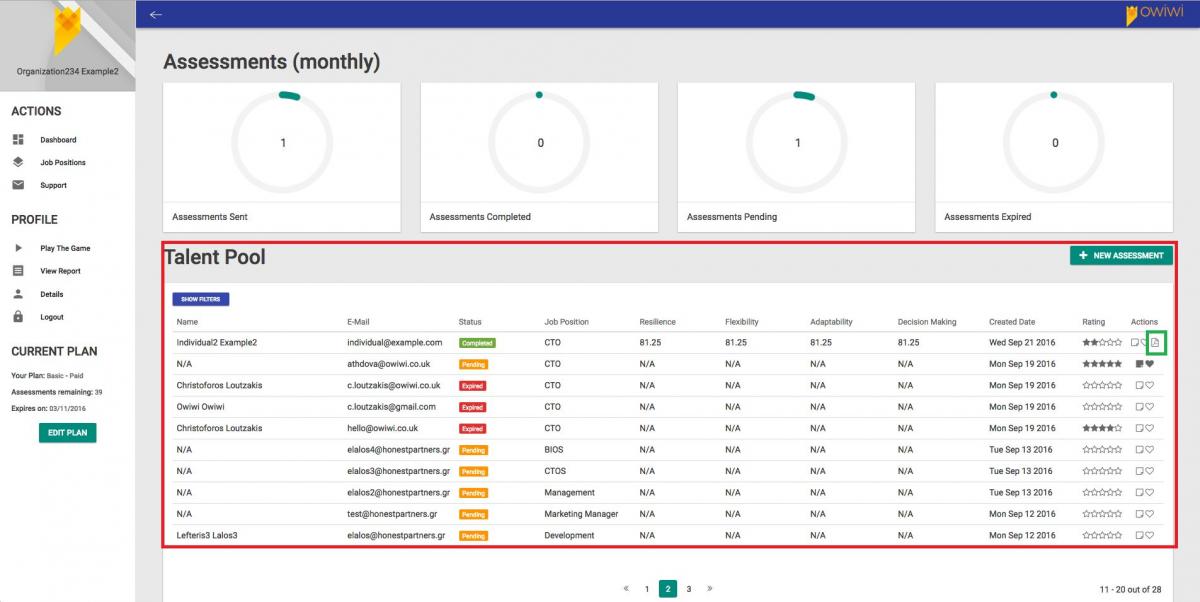Screen dimensions: 1200x602
Task: Toggle heart for test@honestpartners.gr row
Action: [1150, 514]
